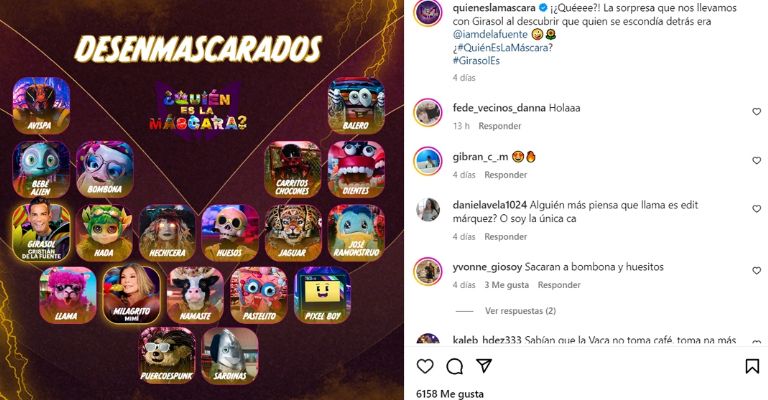Reply to gibran_c_.m using Responder
Image resolution: width=768 pixels, height=400 pixels.
[x=505, y=175]
